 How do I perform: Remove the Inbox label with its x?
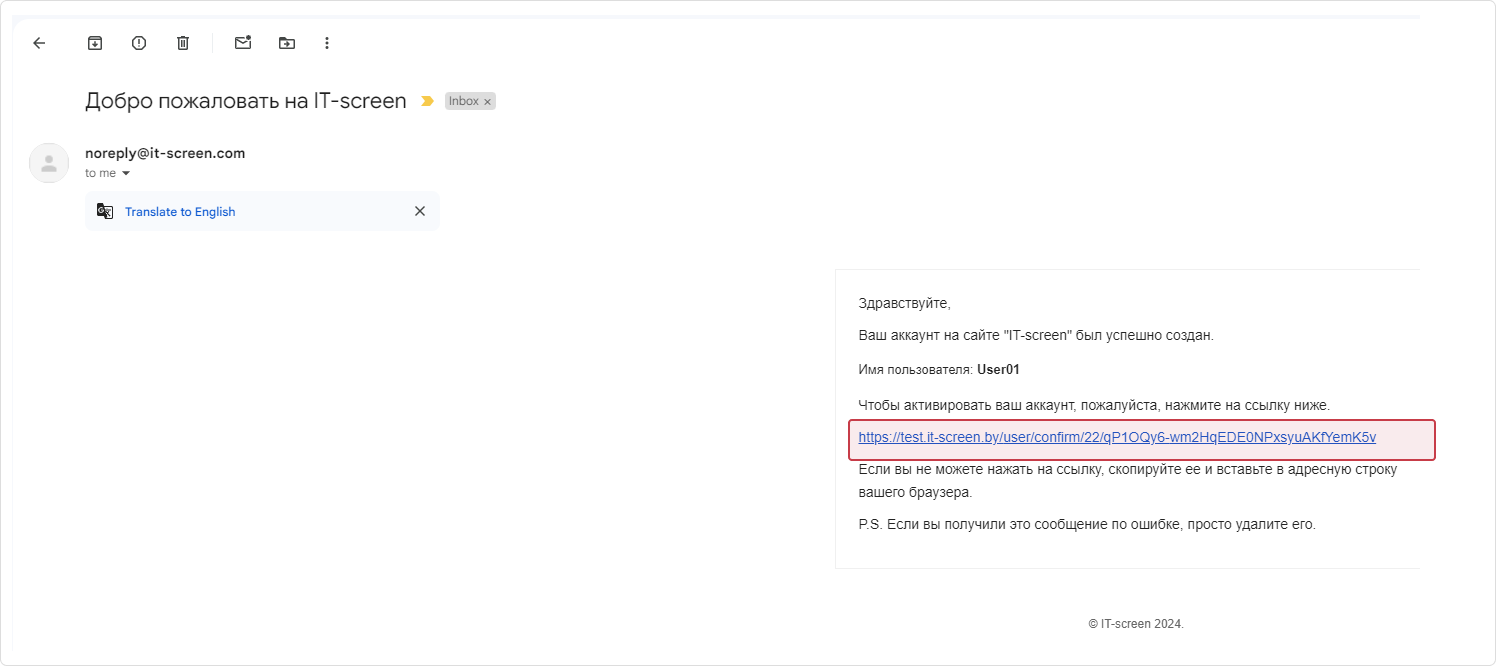tap(488, 102)
